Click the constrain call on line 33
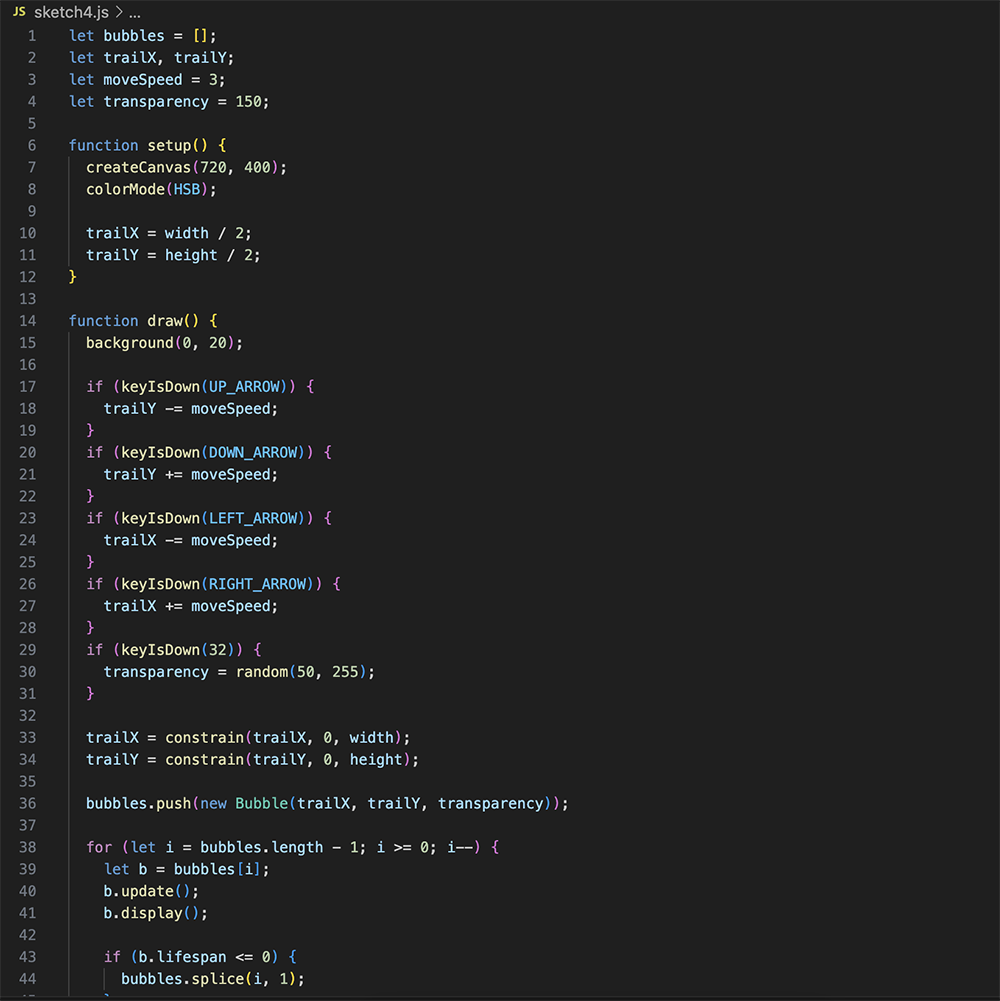Screen dimensions: 1000x1001 tap(205, 737)
